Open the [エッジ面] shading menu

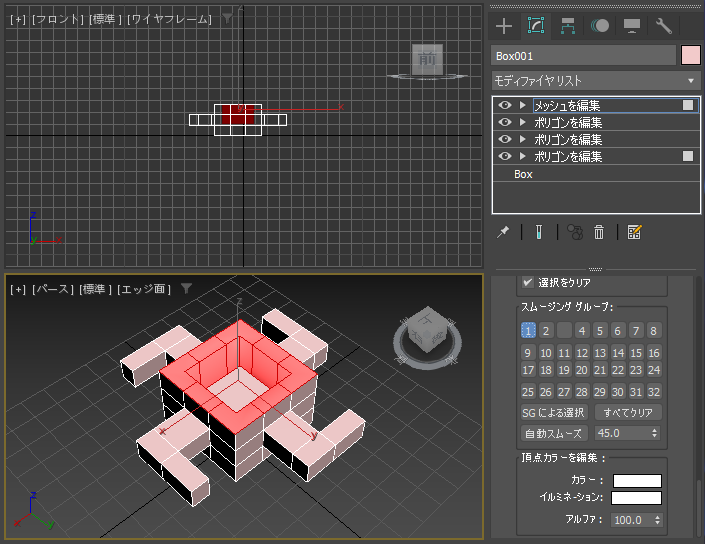coord(144,289)
